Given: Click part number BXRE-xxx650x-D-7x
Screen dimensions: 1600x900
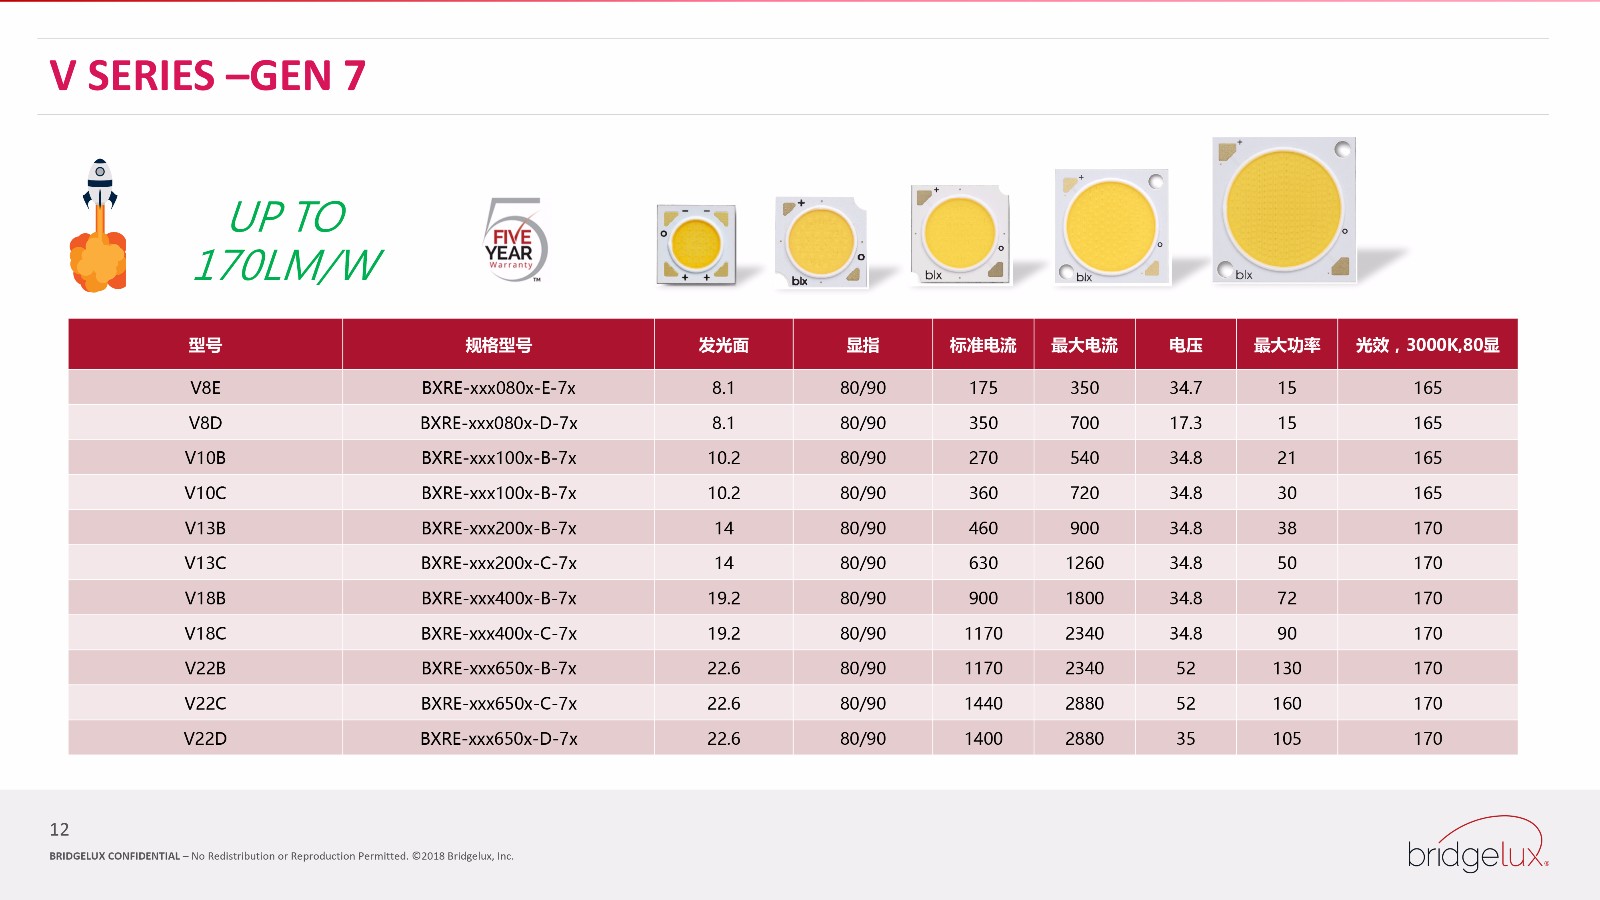Looking at the screenshot, I should click(x=498, y=738).
